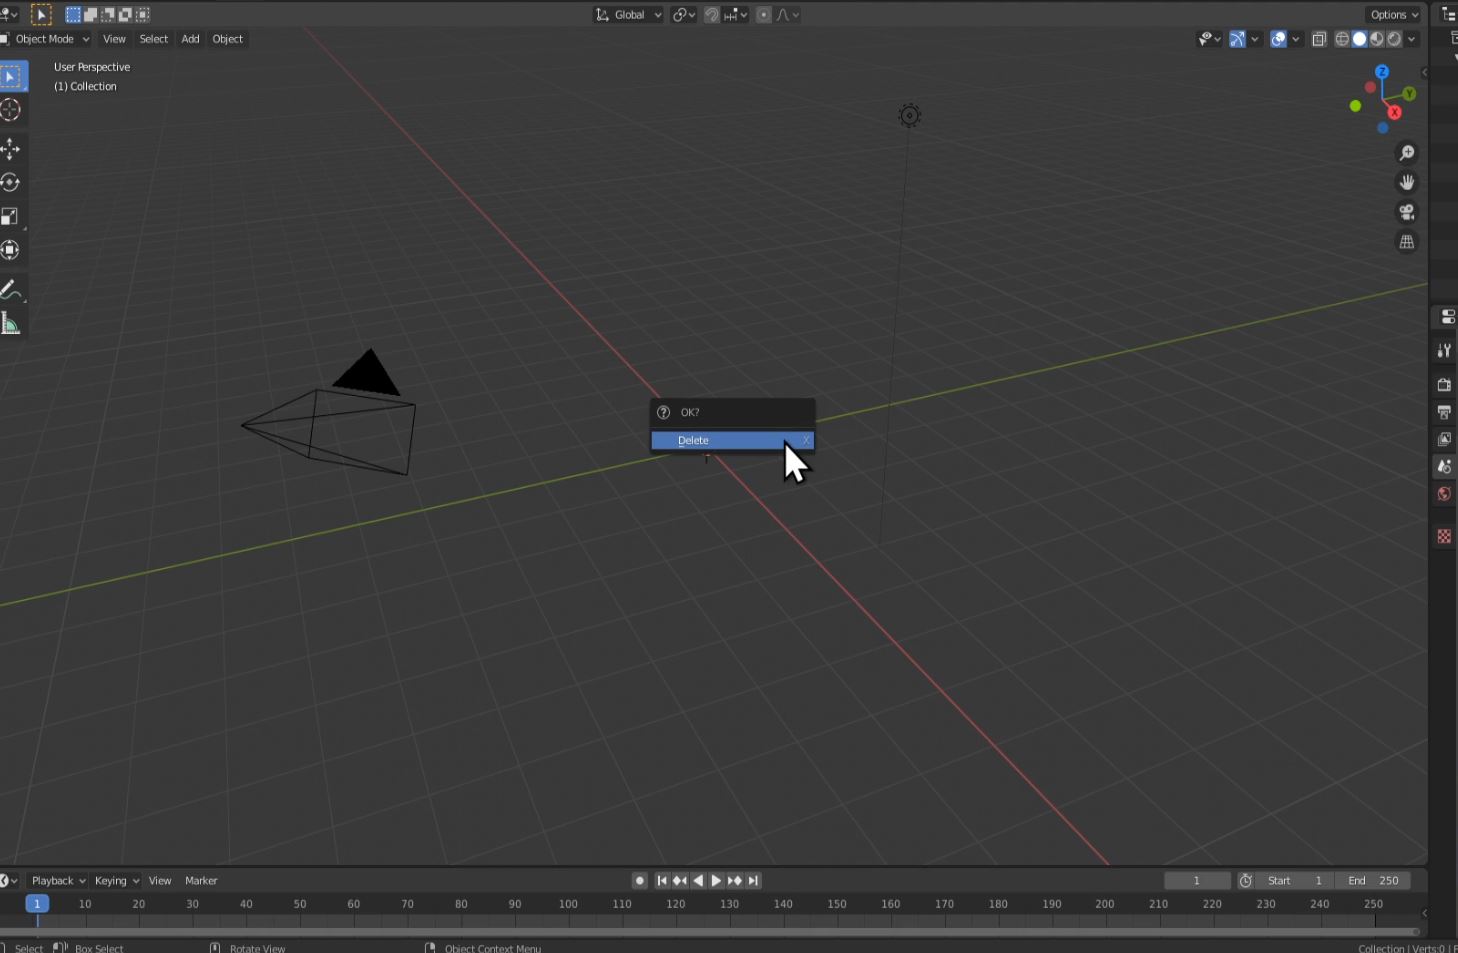
Task: Open the Render properties tab icon
Action: [1444, 385]
